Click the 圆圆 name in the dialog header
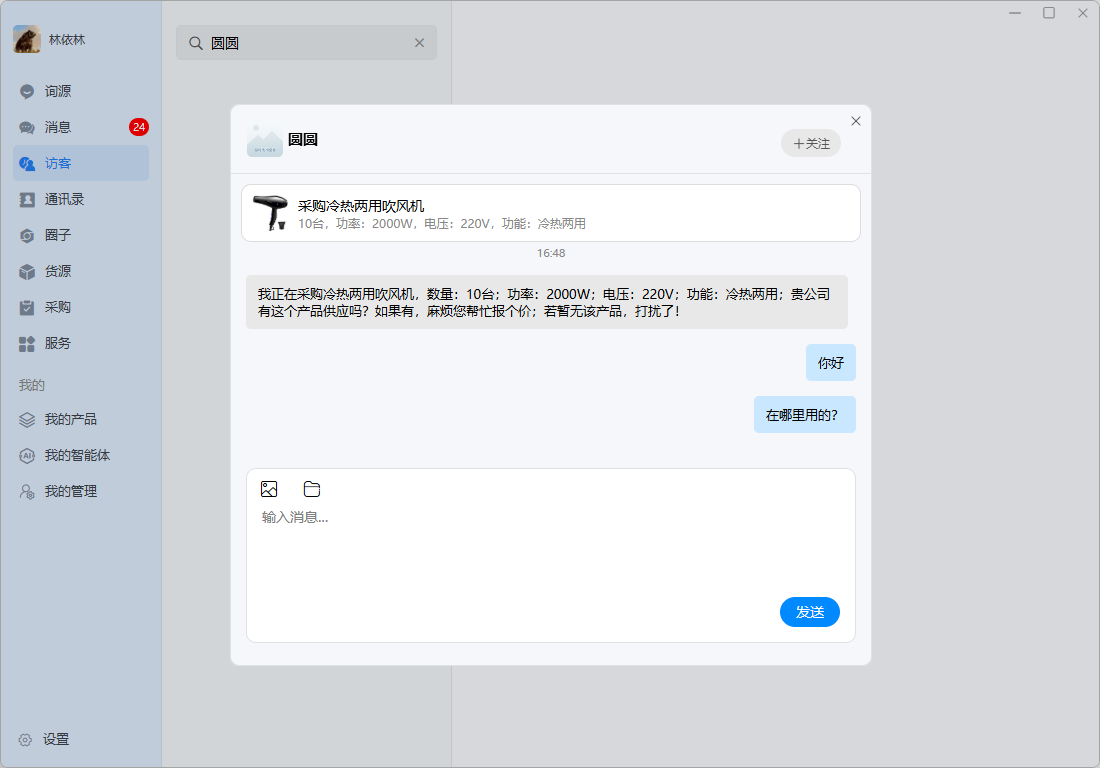Image resolution: width=1100 pixels, height=768 pixels. 303,140
